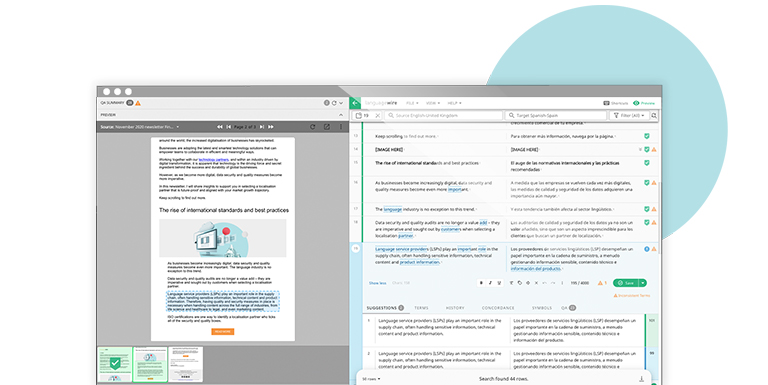768x385 pixels.
Task: Toggle italic formatting
Action: [x=490, y=283]
